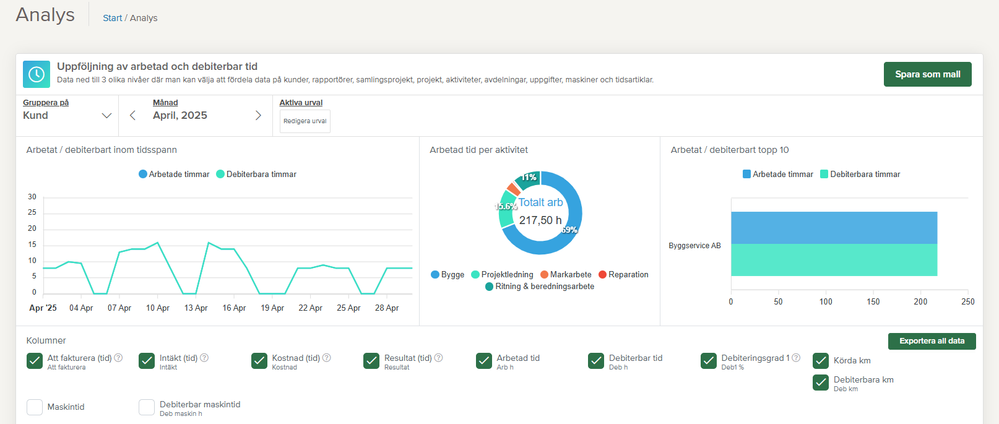Enable the Maskintid column checkbox
The image size is (999, 424).
pyautogui.click(x=35, y=407)
